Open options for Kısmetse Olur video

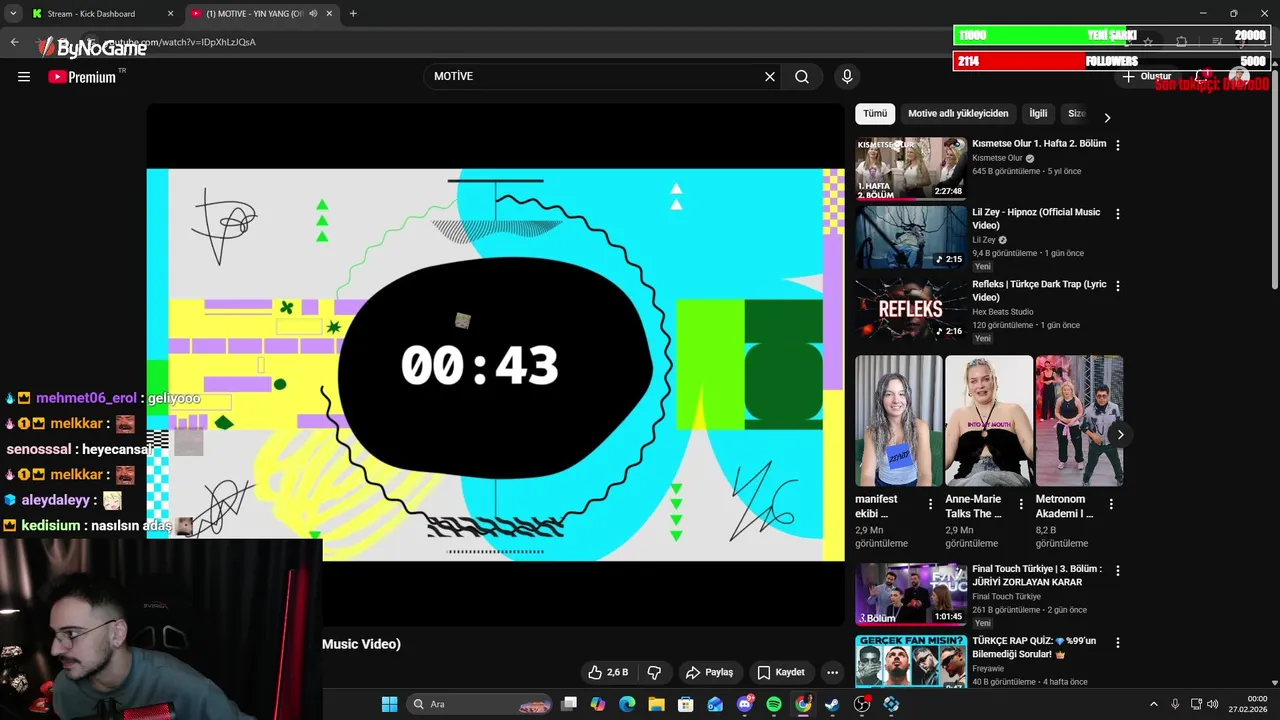tap(1117, 145)
